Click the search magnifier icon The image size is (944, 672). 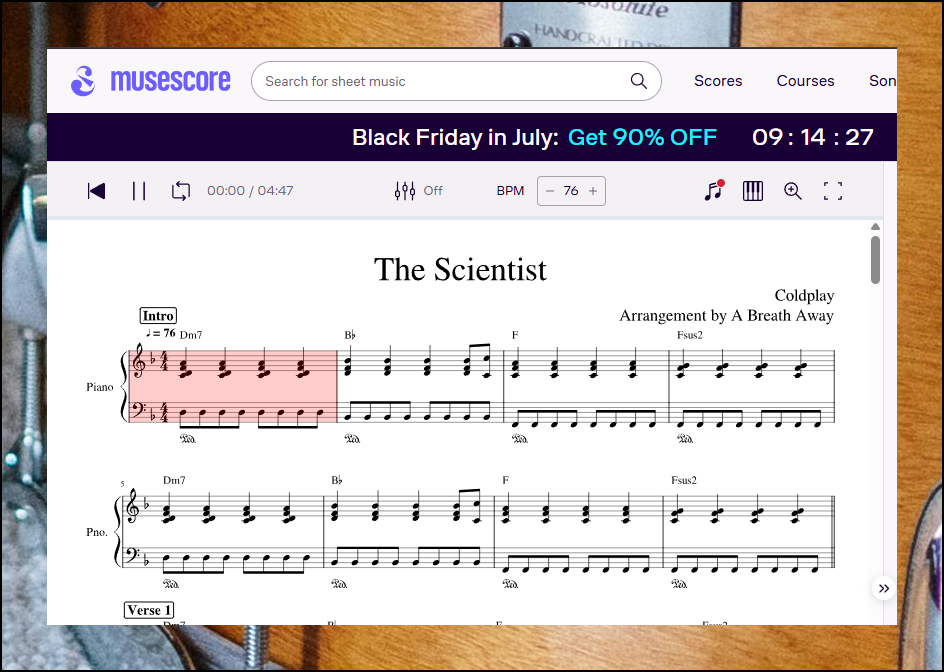639,81
